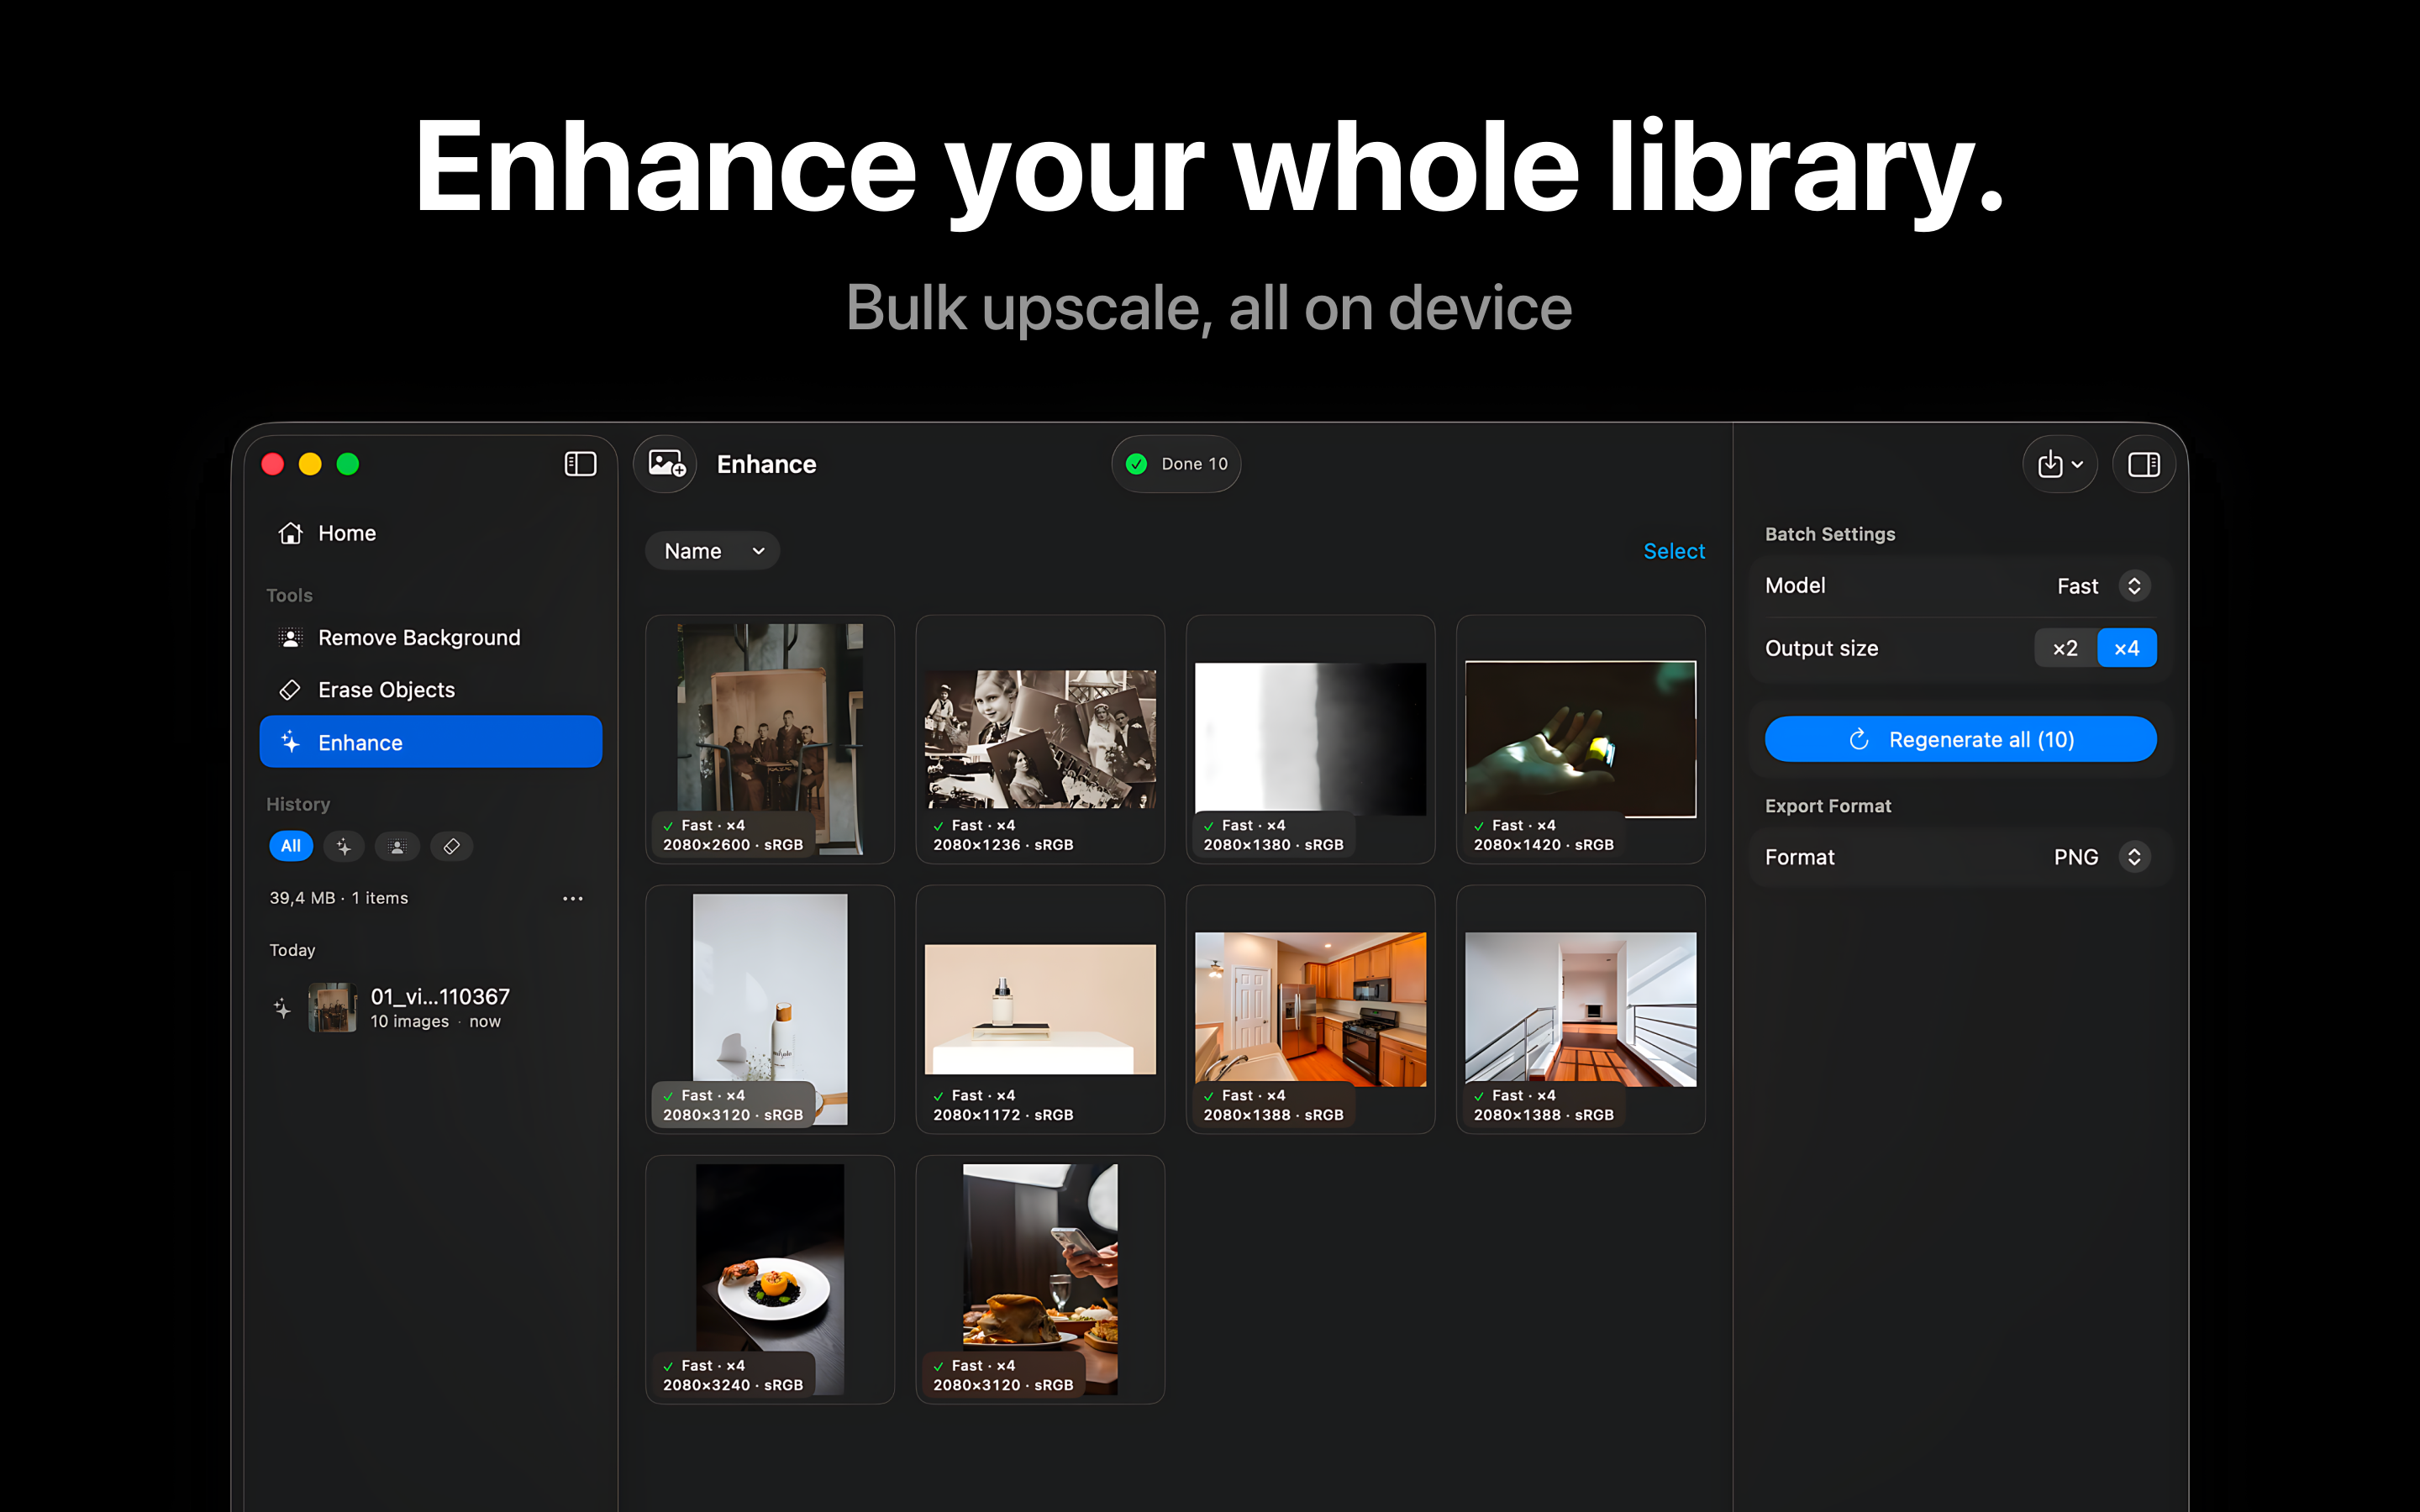Filter history by enhance sparkle icon
This screenshot has height=1512, width=2420.
click(x=344, y=846)
